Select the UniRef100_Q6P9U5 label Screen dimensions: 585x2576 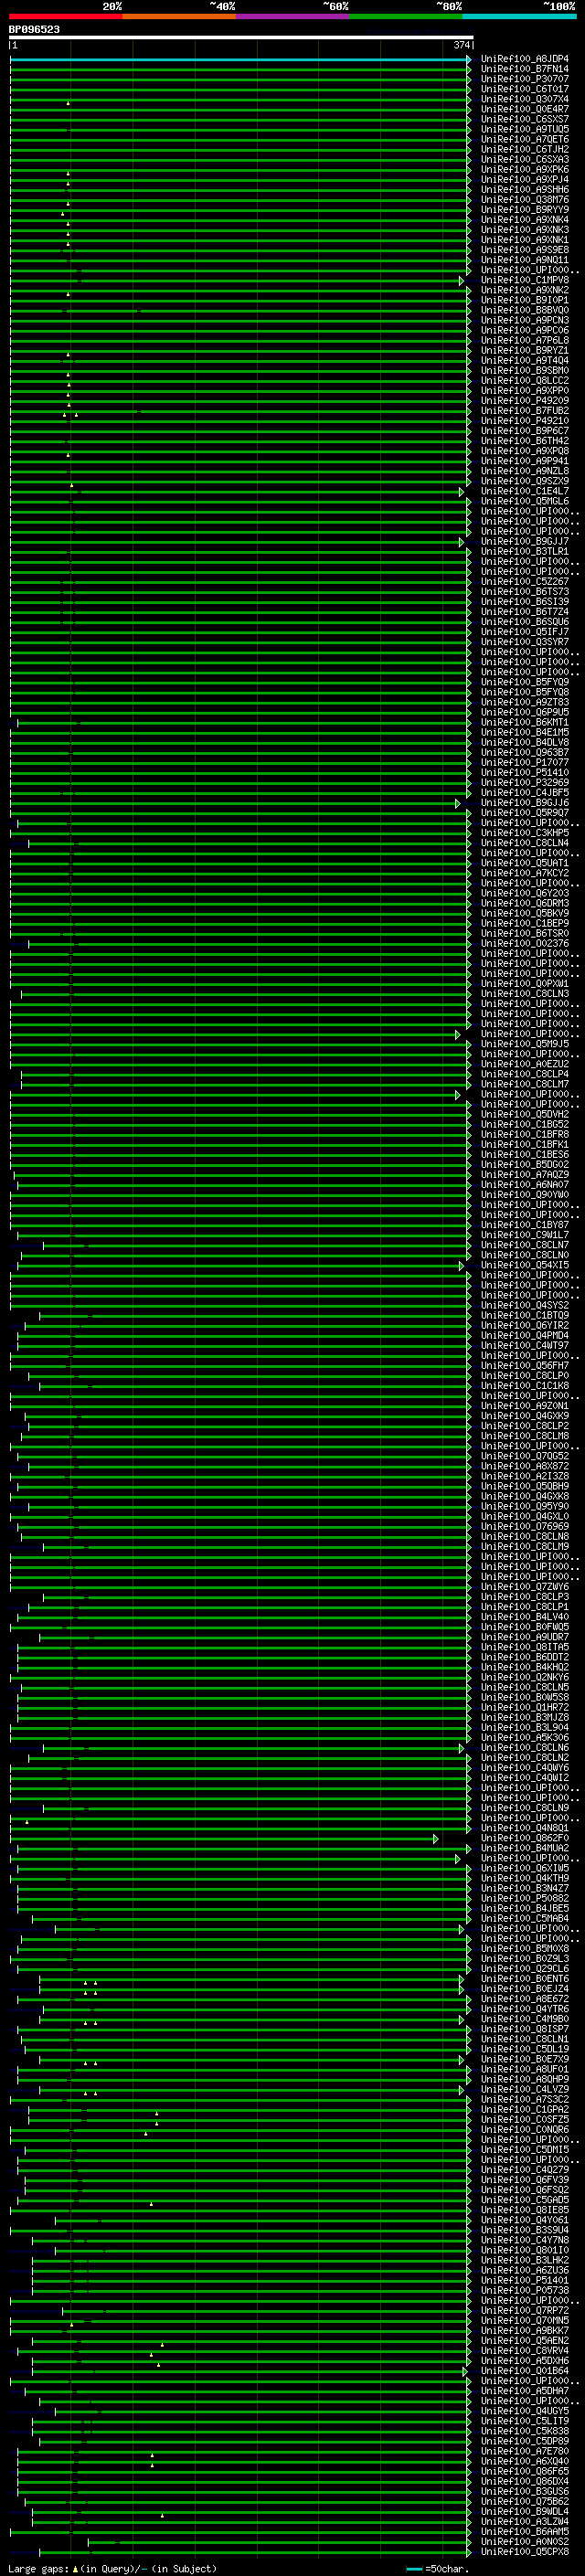525,712
